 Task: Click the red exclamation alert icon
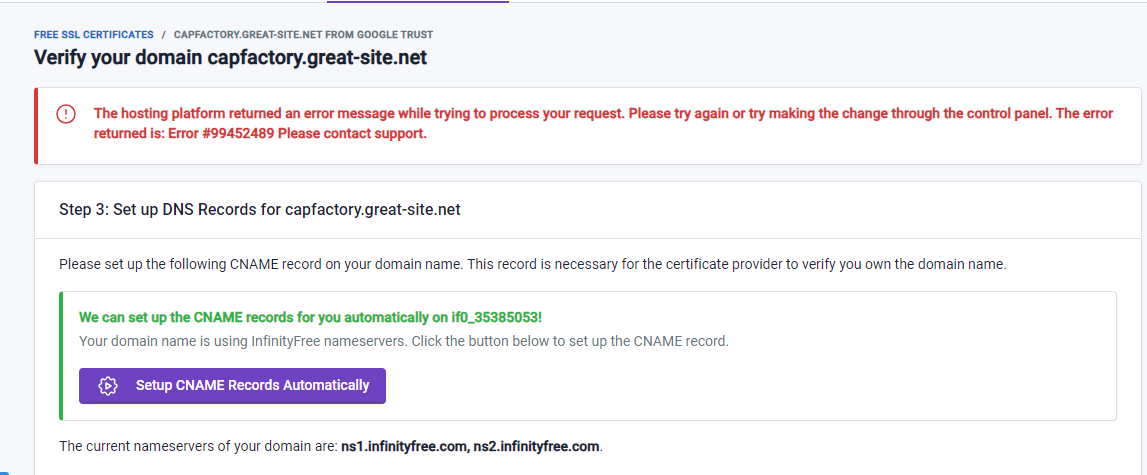(66, 114)
